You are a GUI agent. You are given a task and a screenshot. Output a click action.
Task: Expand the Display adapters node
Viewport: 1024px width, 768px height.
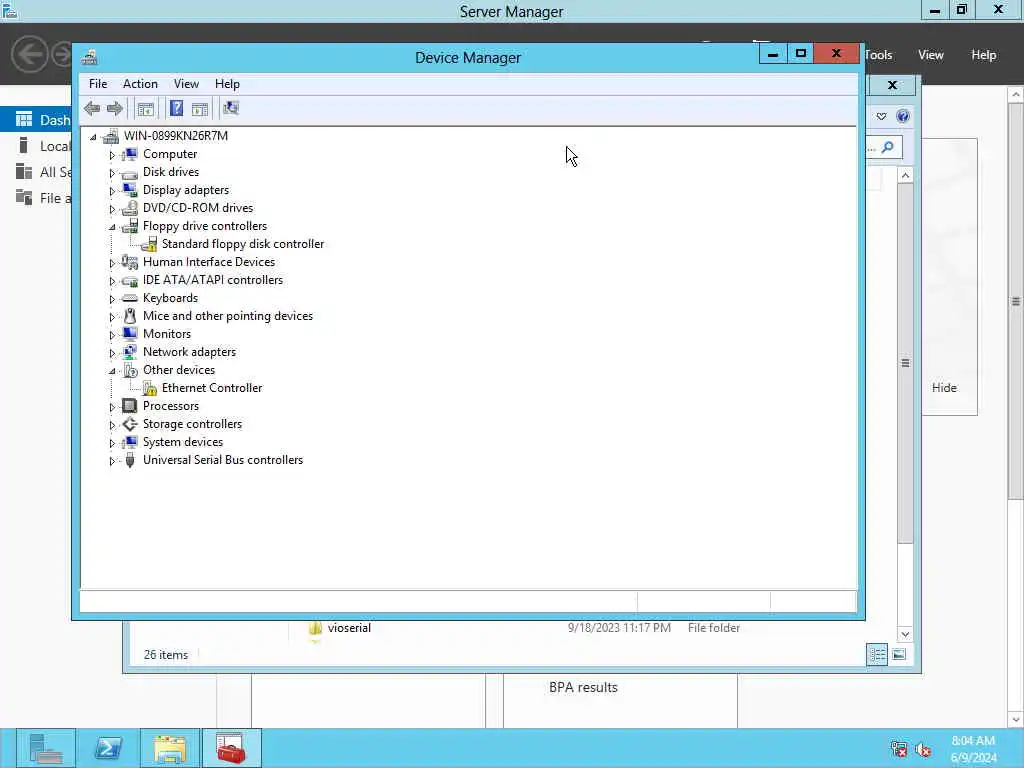[x=112, y=191]
